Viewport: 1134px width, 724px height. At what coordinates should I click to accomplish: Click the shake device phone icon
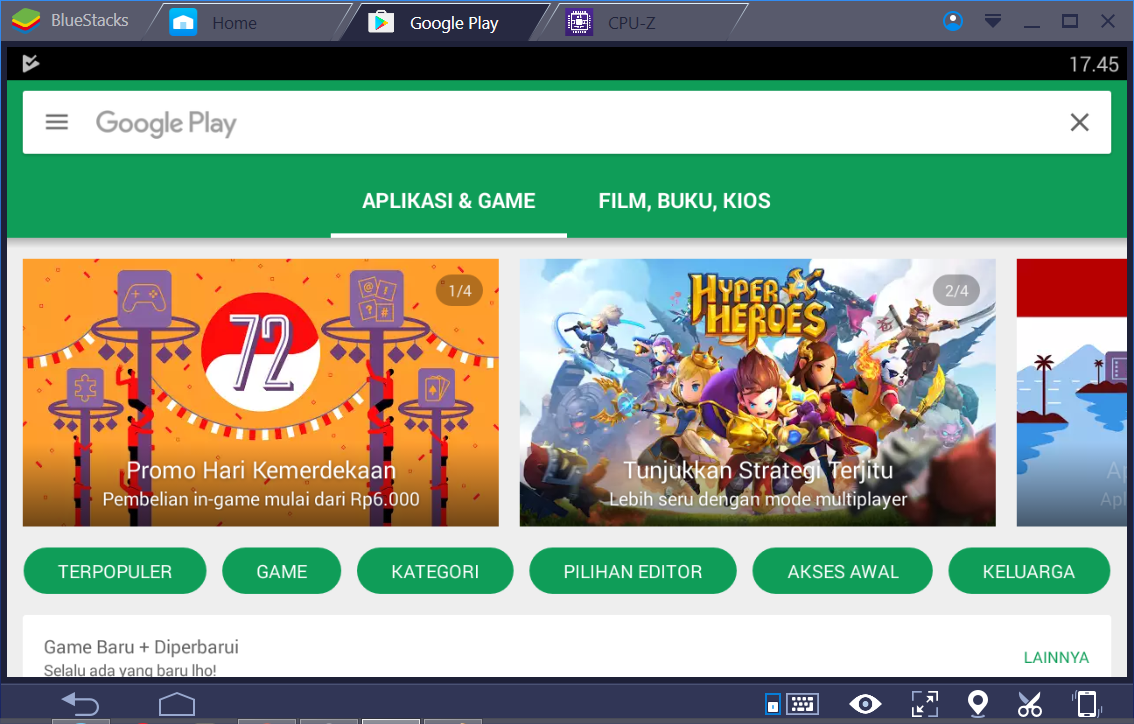coord(1086,703)
